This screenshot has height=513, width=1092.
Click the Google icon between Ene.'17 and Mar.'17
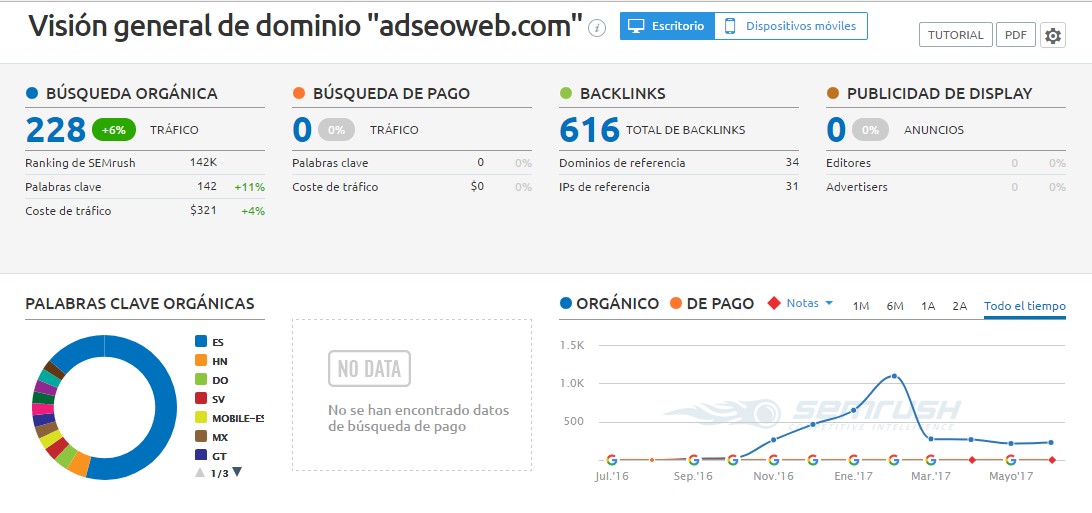(894, 460)
